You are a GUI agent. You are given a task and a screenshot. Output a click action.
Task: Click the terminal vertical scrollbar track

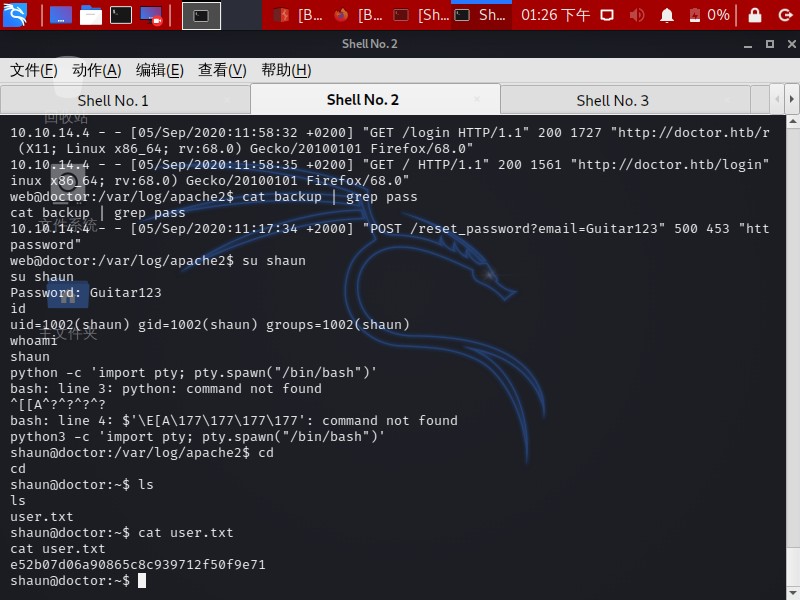(x=792, y=357)
